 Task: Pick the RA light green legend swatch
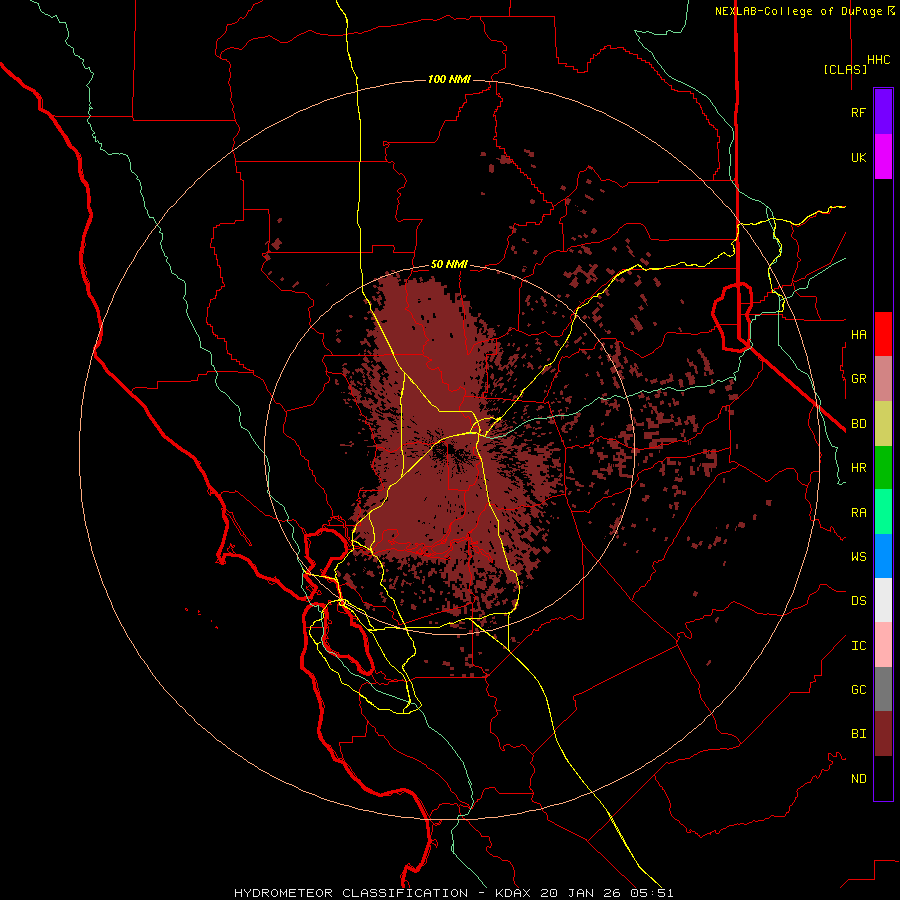(883, 512)
